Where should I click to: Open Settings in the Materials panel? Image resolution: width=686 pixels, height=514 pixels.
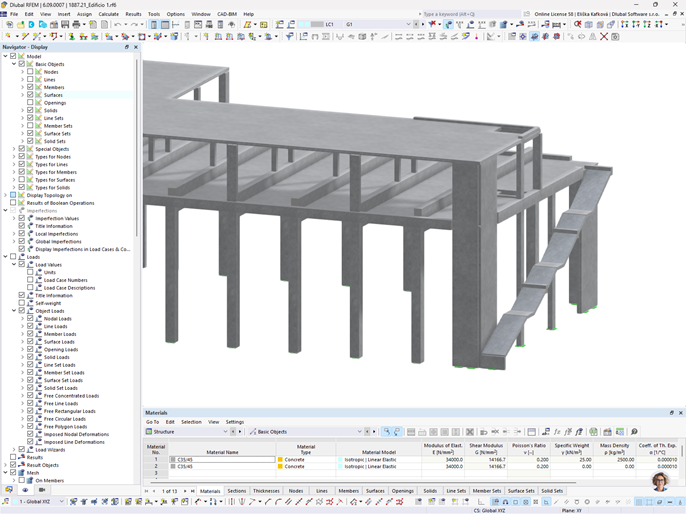[x=234, y=422]
